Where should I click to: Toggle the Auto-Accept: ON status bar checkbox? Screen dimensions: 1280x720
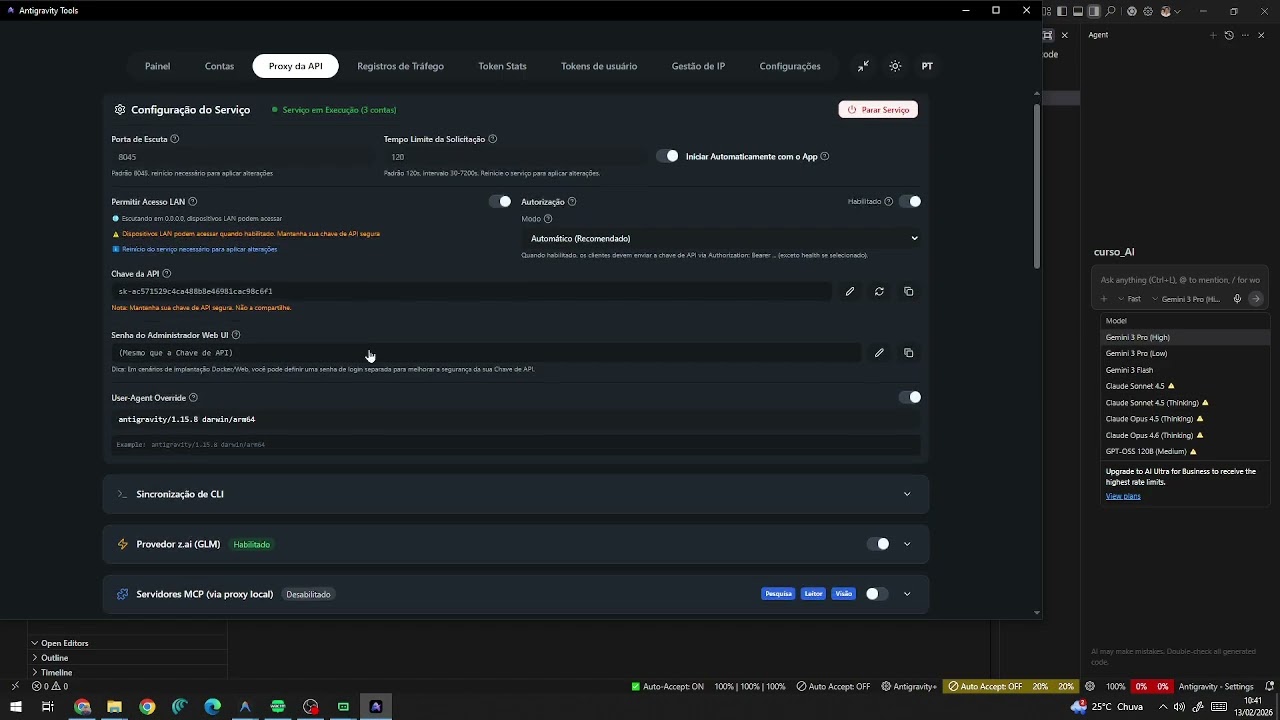[x=667, y=687]
